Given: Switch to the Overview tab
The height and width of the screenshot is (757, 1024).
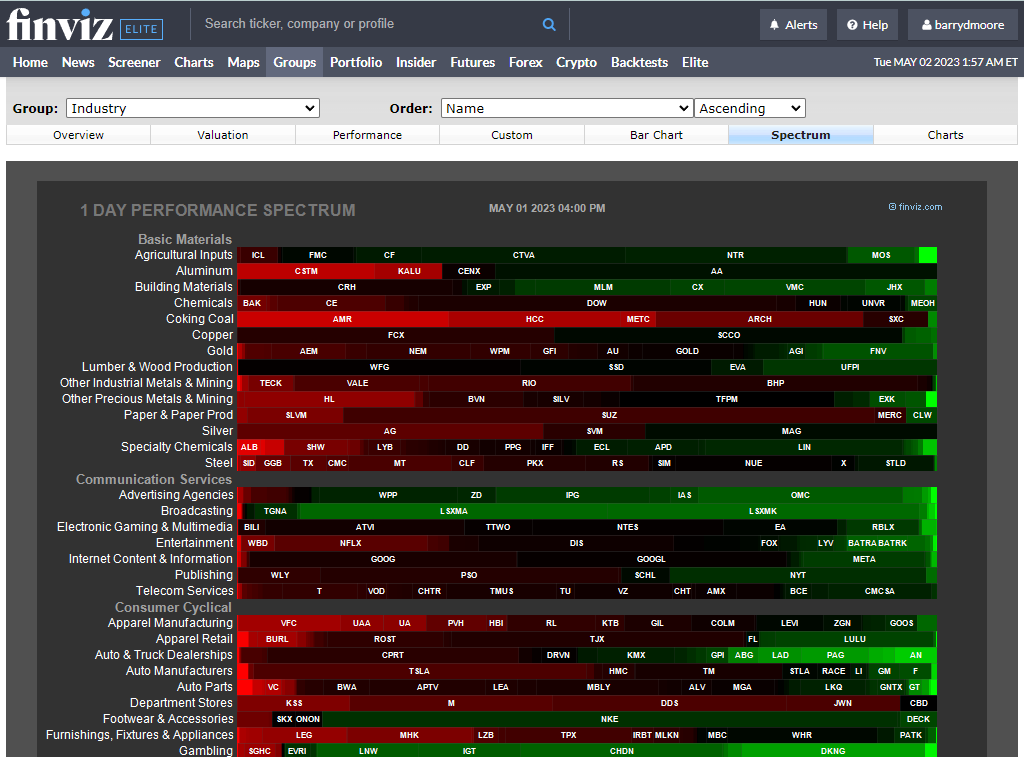Looking at the screenshot, I should point(77,134).
